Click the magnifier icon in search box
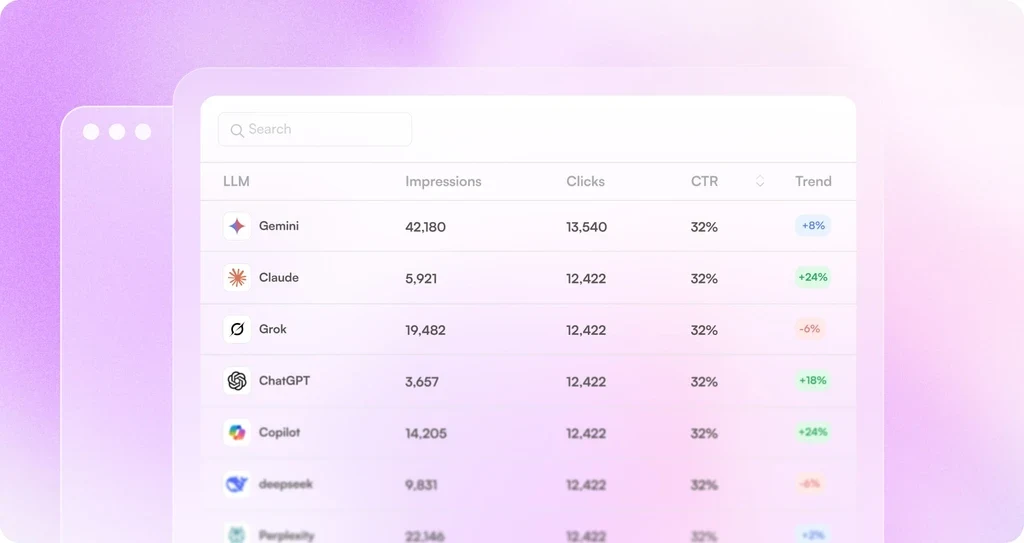Image resolution: width=1024 pixels, height=543 pixels. pos(237,130)
